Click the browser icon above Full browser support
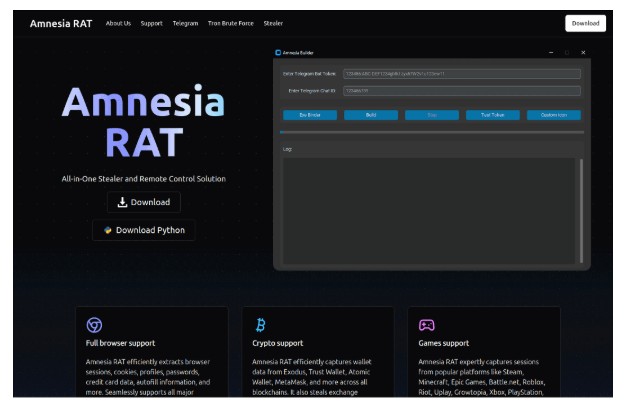624x402 pixels. [94, 325]
